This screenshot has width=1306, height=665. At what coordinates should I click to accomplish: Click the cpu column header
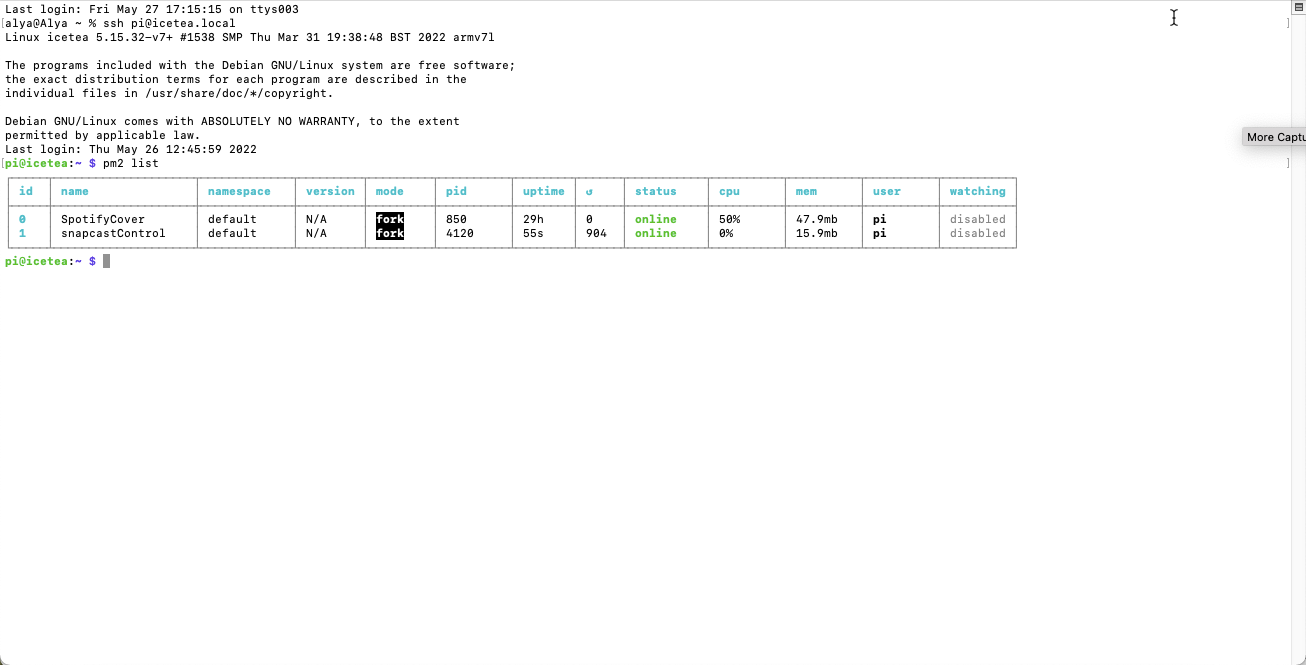tap(730, 191)
